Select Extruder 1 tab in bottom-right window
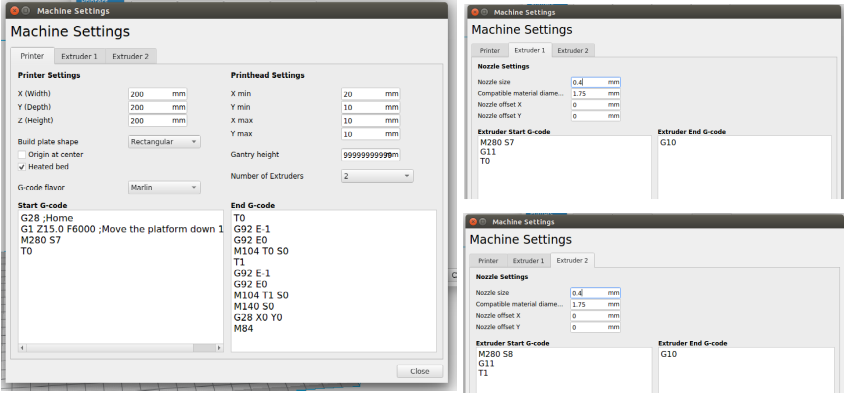 click(x=529, y=261)
